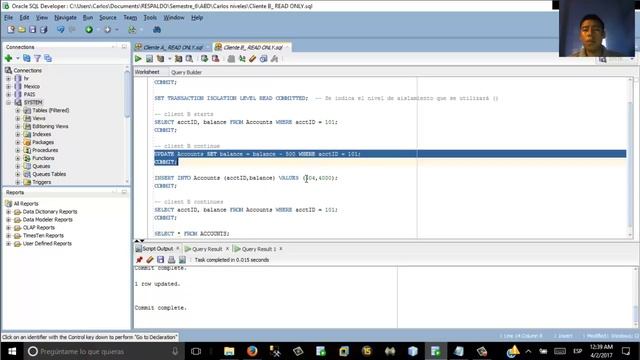Open the Windows Start menu
Viewport: 640px width, 360px height.
[x=12, y=351]
